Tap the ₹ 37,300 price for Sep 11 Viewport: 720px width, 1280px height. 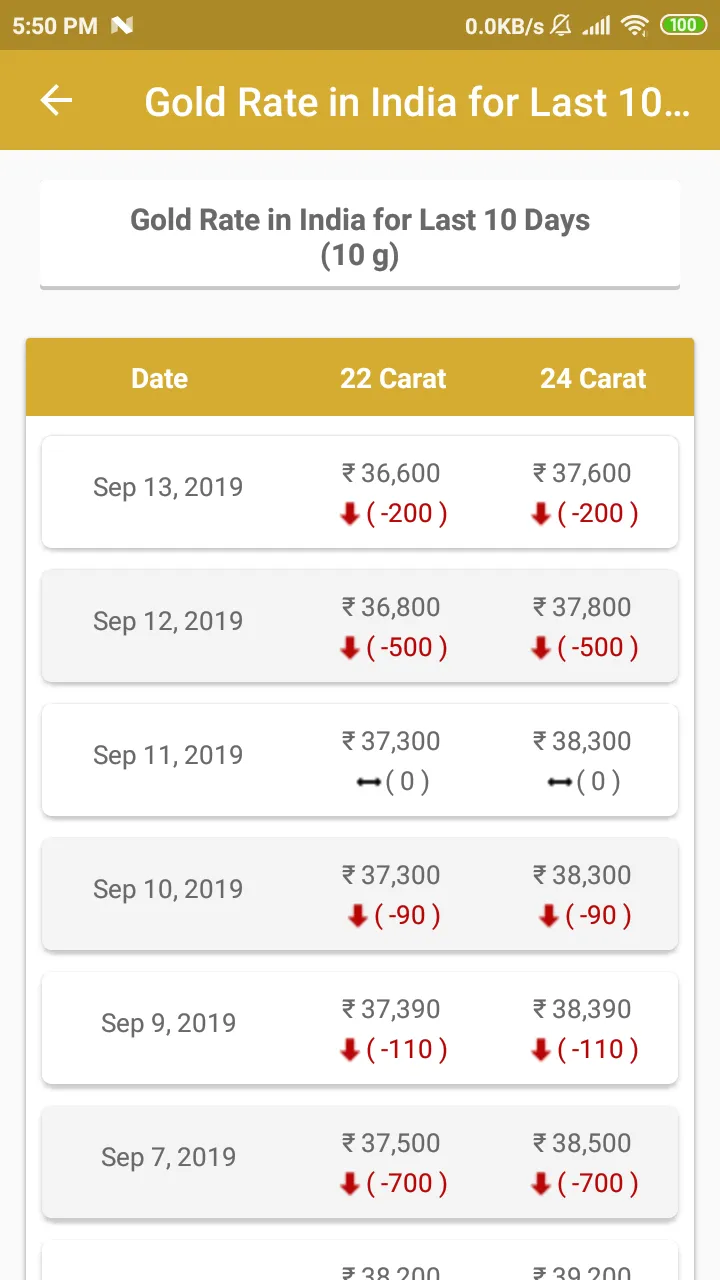(391, 741)
